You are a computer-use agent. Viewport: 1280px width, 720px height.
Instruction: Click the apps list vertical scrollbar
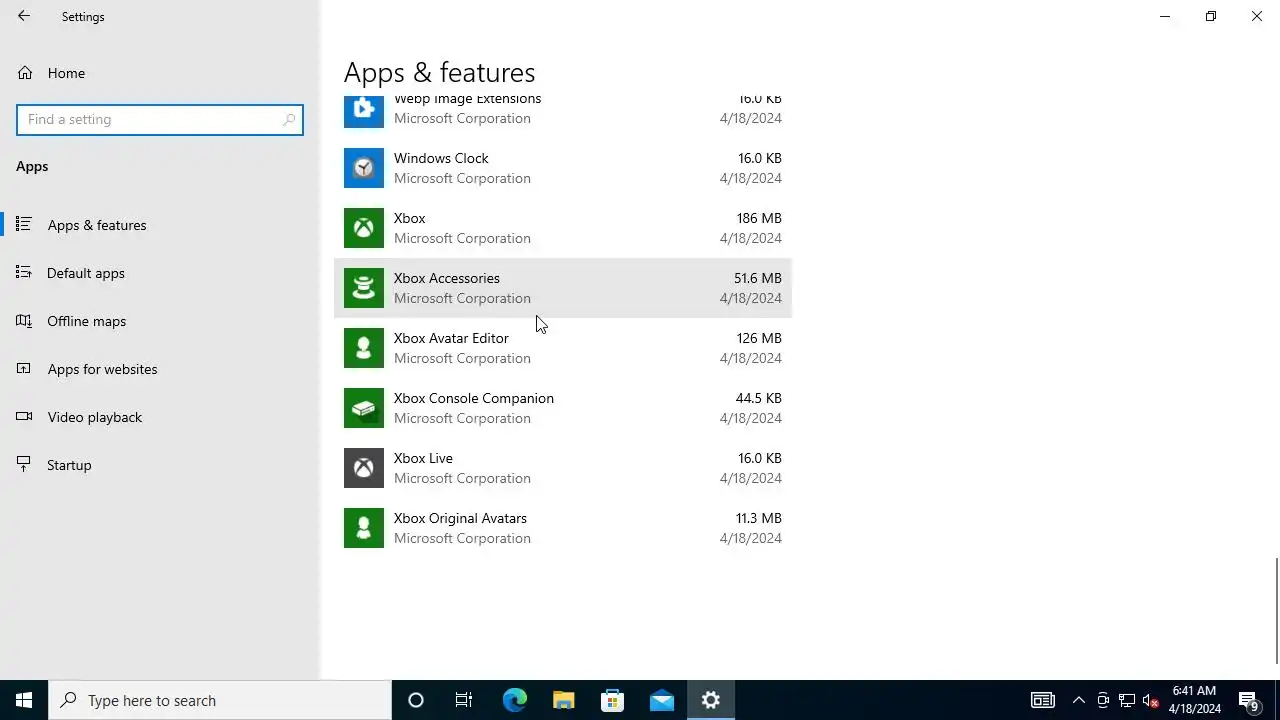point(1276,610)
